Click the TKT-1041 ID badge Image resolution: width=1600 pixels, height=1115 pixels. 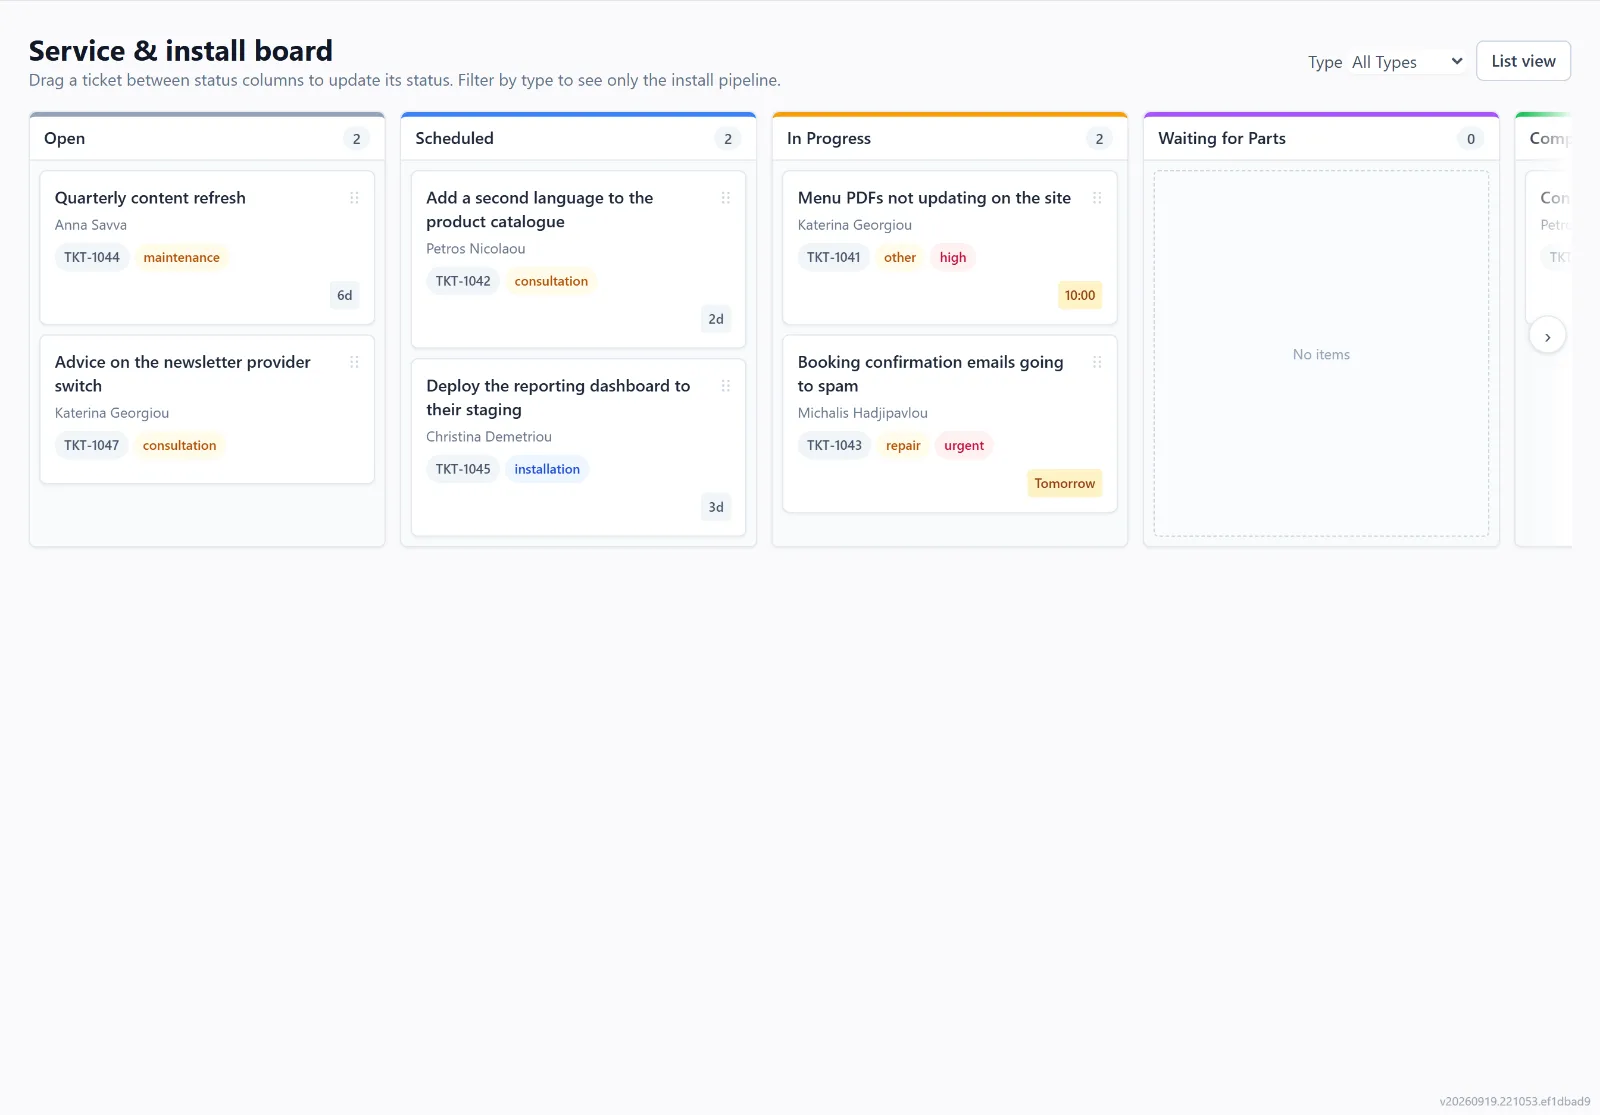(x=834, y=257)
